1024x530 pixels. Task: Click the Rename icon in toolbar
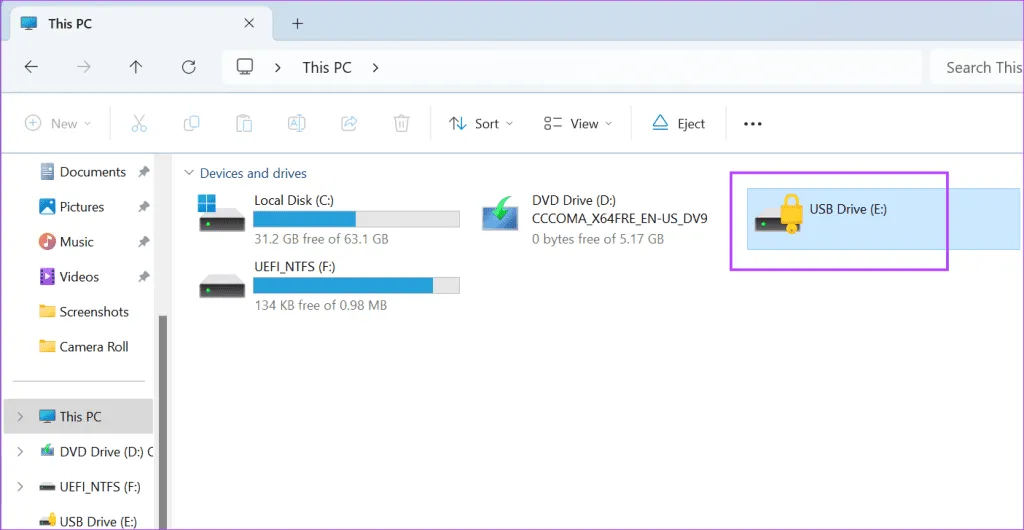296,124
